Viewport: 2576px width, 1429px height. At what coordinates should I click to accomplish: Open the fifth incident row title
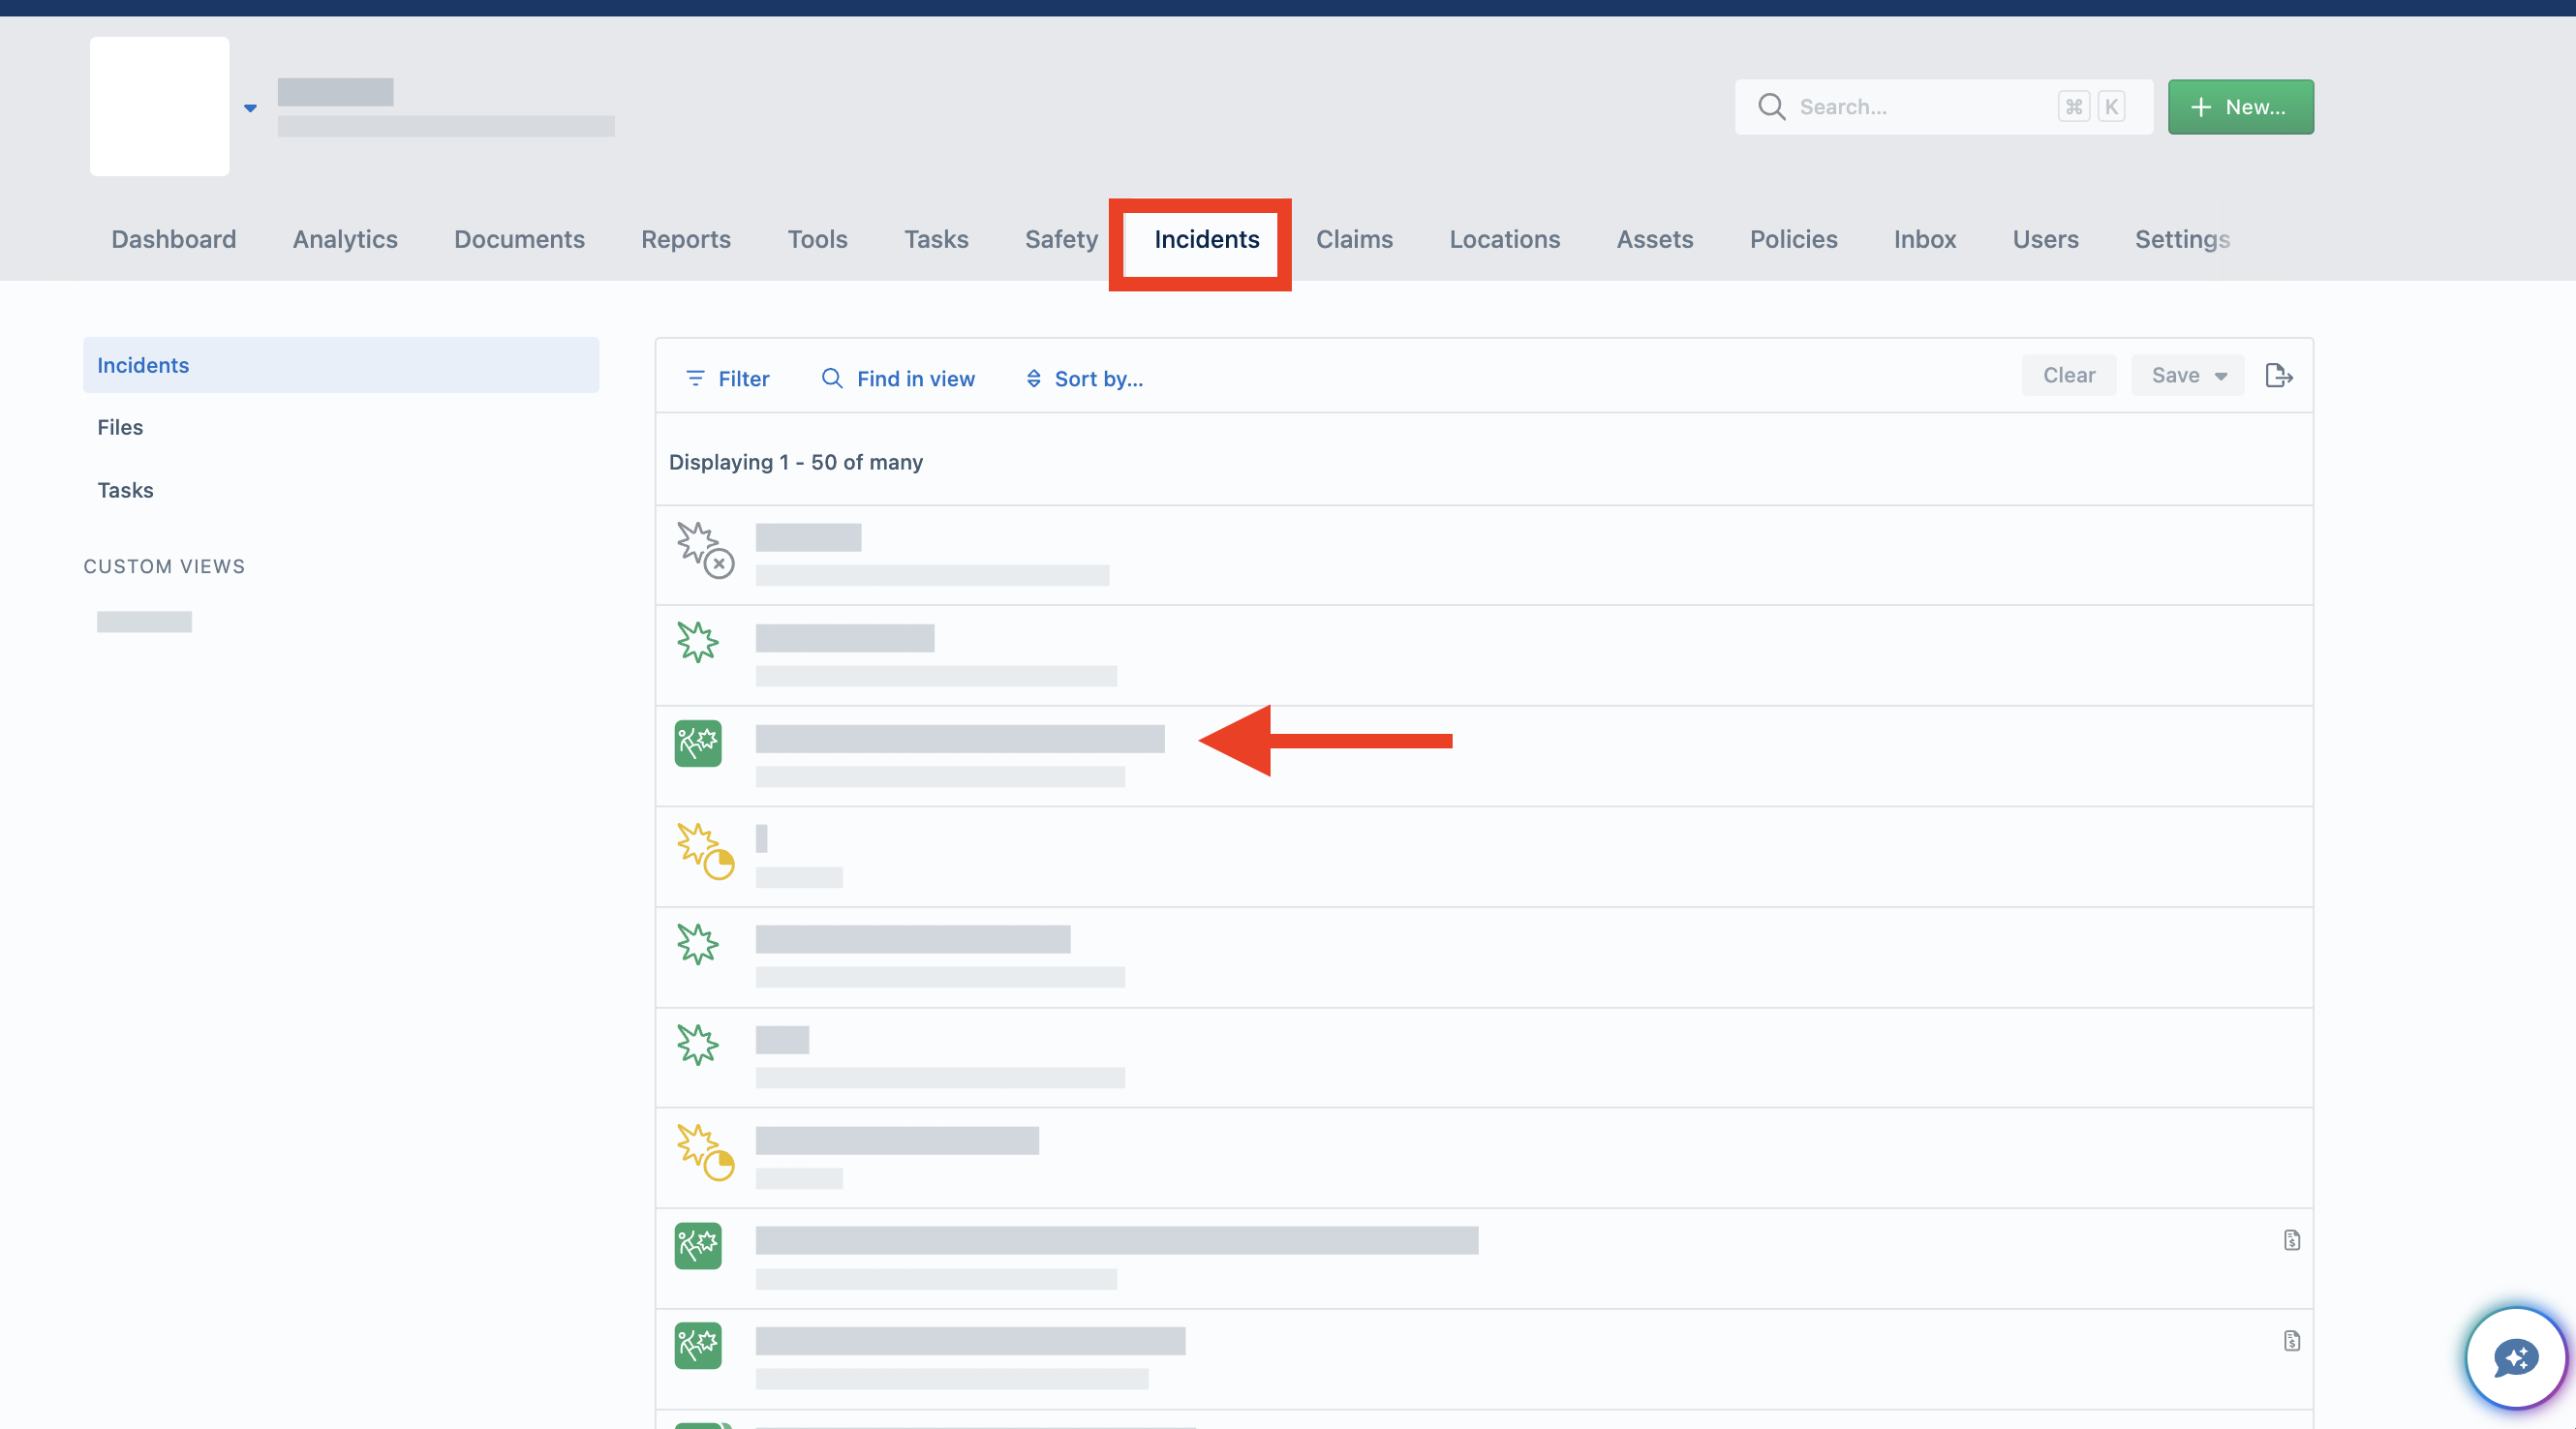pyautogui.click(x=913, y=939)
